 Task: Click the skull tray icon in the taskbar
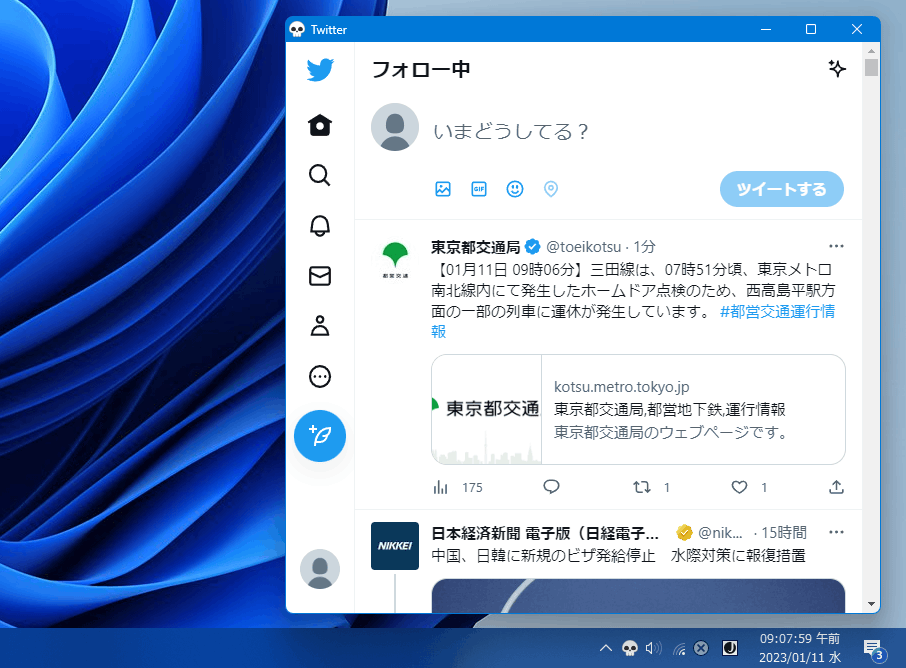click(x=630, y=648)
